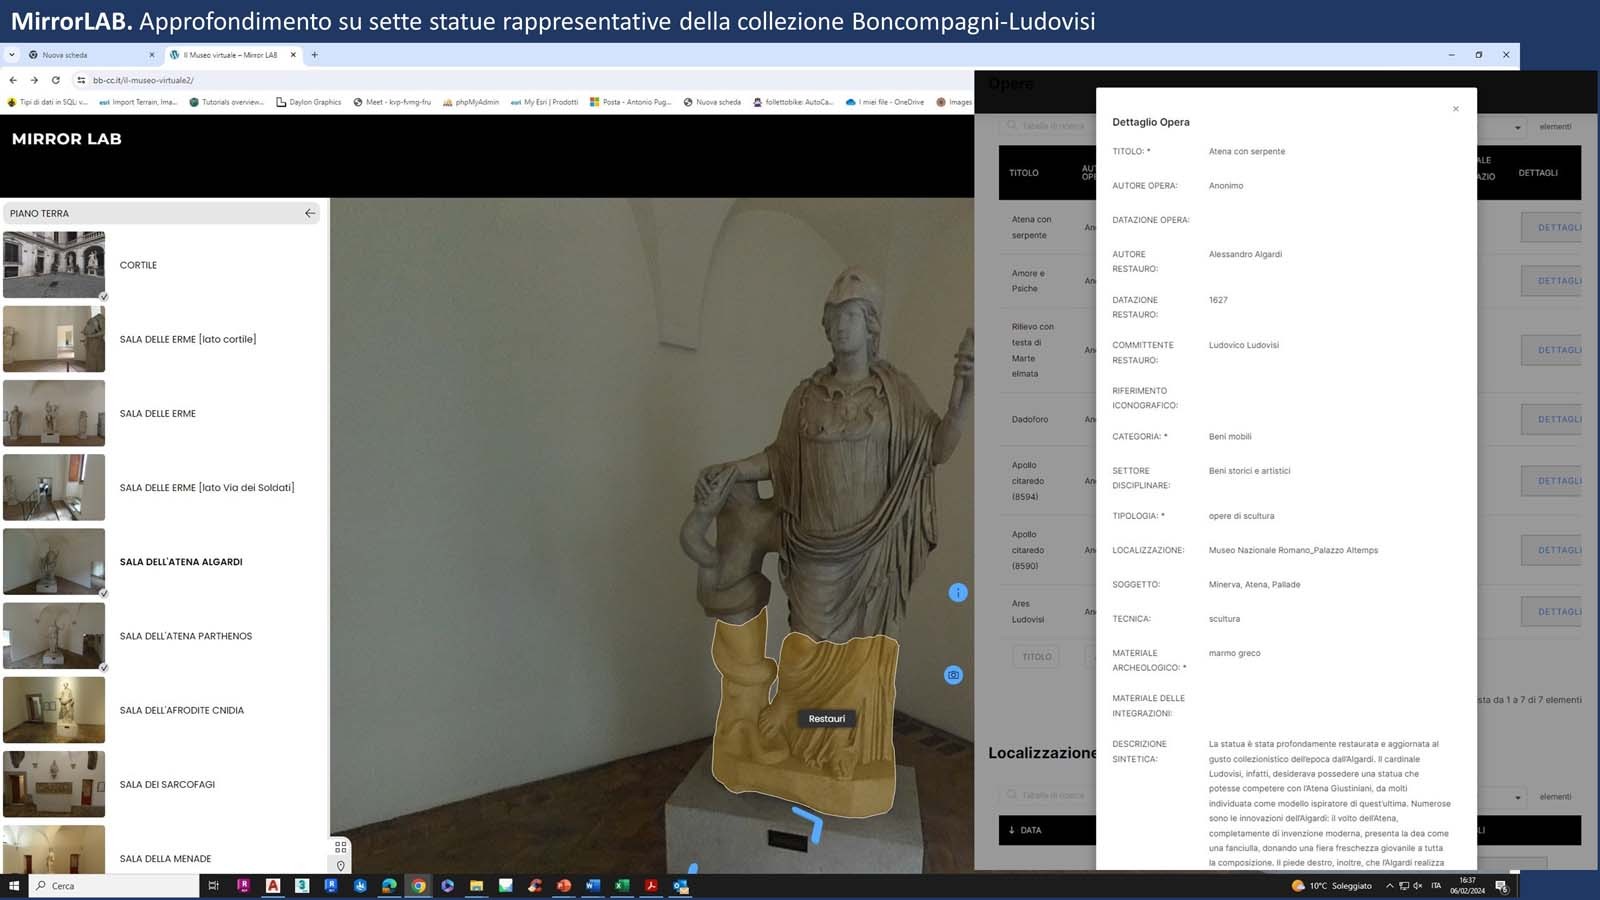Click the Windows Cerca search box
This screenshot has width=1600, height=900.
[115, 886]
